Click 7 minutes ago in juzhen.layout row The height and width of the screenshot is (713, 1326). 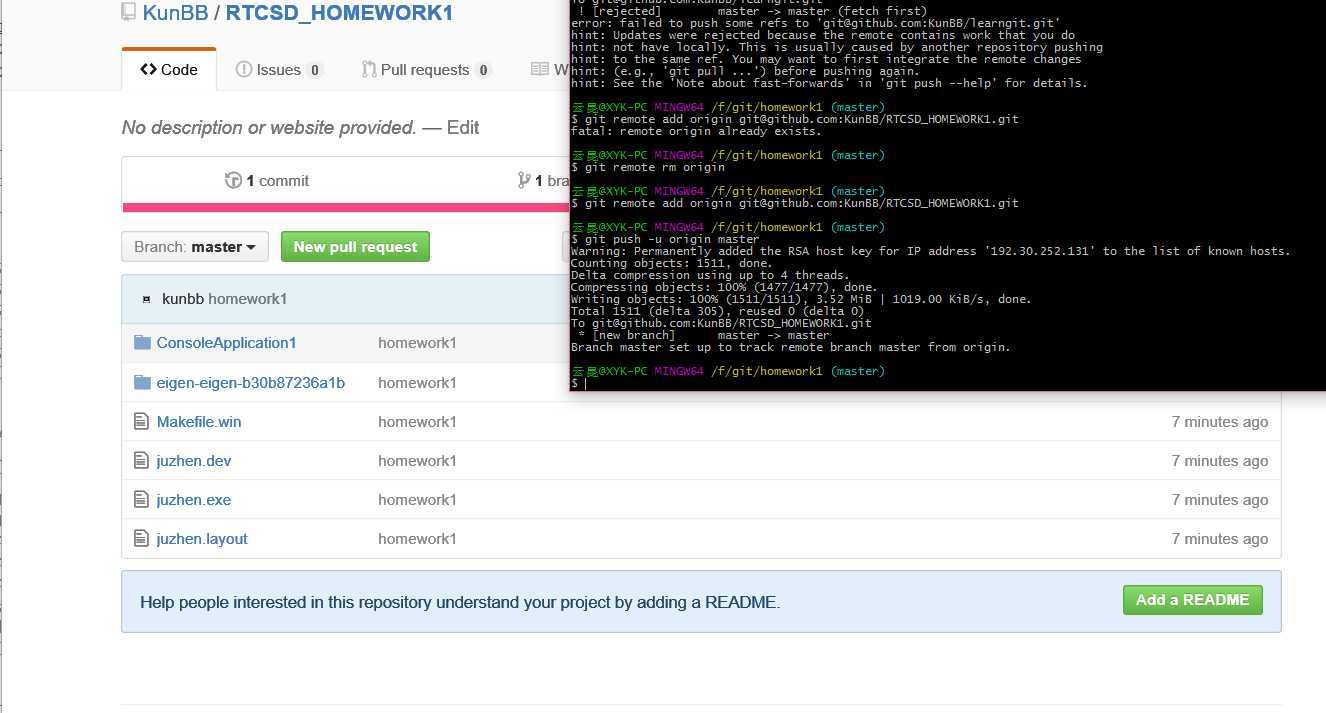1220,539
